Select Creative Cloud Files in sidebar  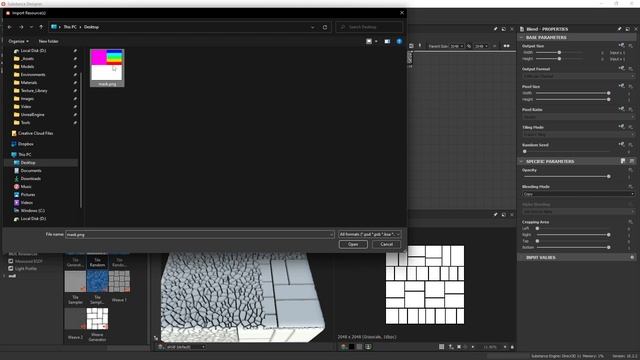pyautogui.click(x=35, y=133)
